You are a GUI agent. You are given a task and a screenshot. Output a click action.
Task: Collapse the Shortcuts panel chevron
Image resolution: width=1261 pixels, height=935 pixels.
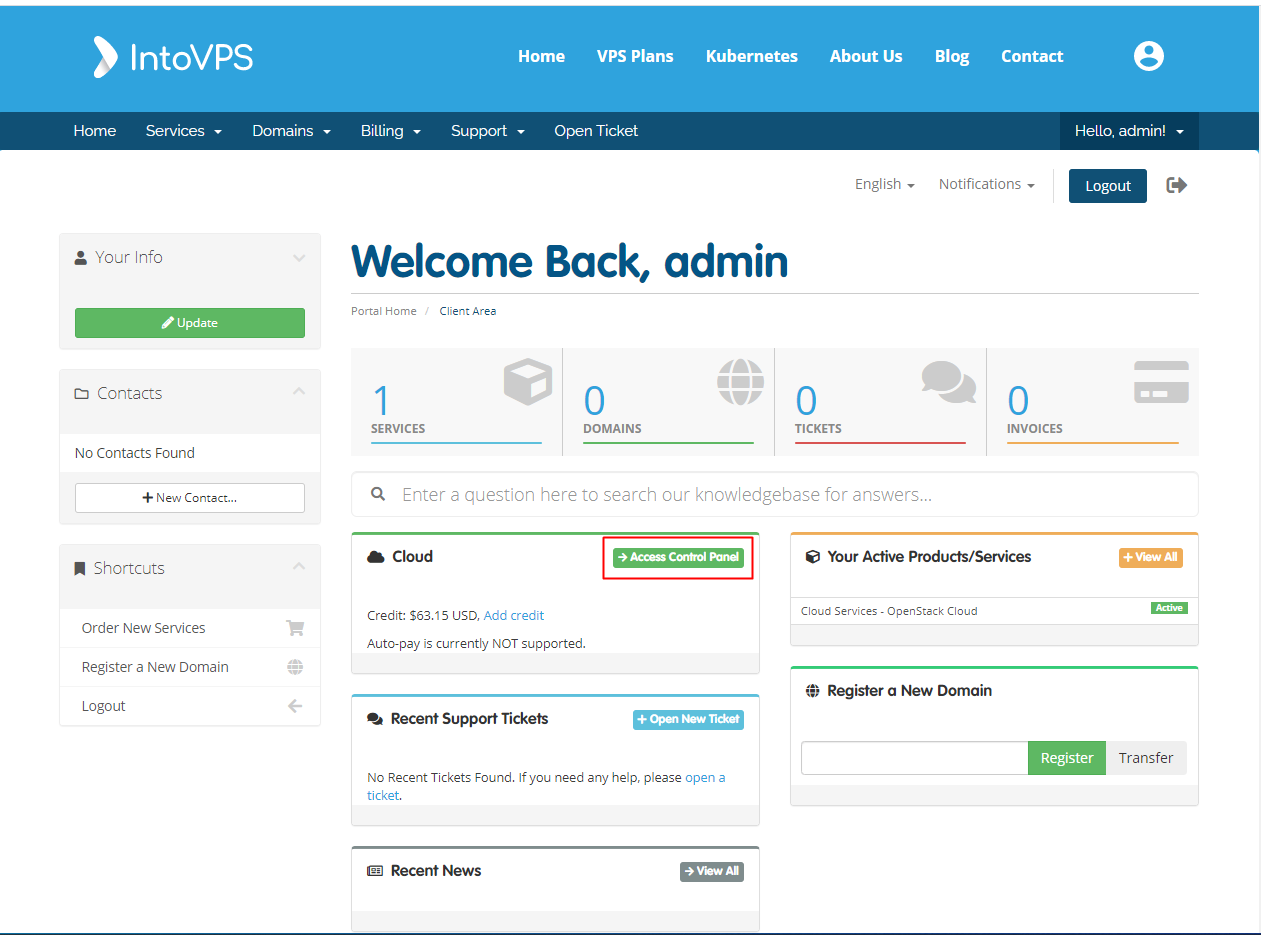point(299,566)
